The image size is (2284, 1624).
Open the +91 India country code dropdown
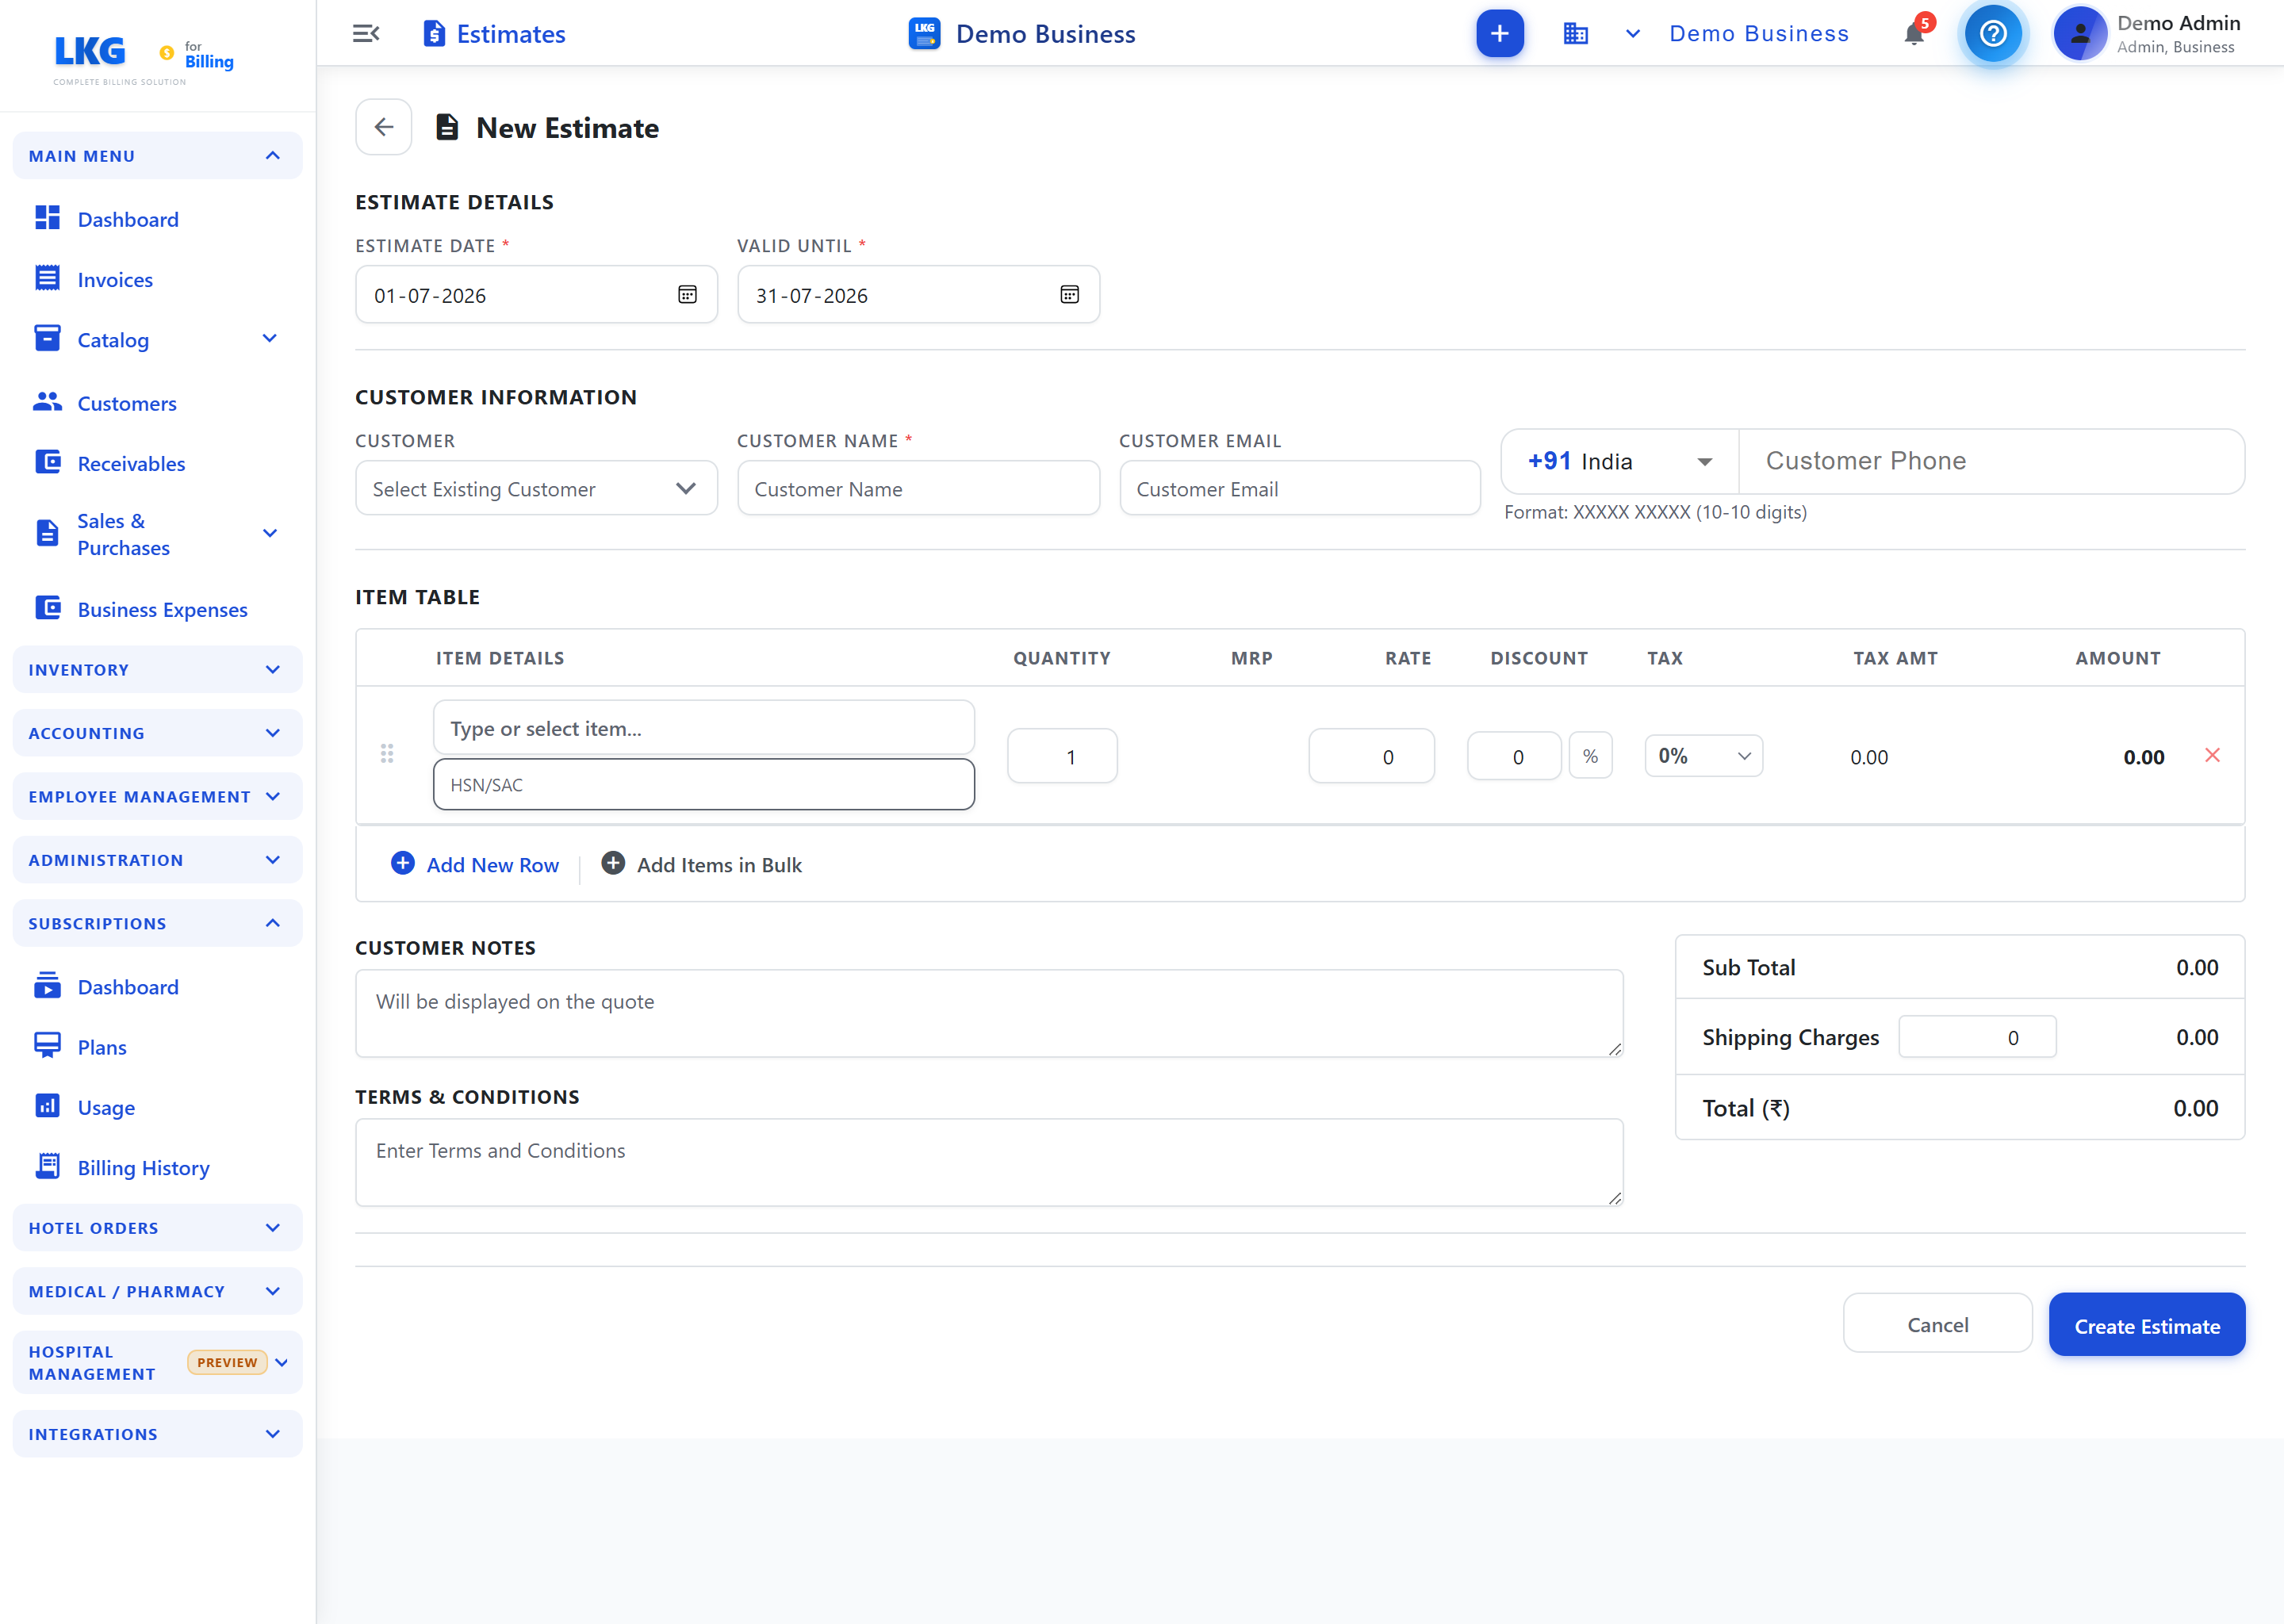pos(1620,461)
